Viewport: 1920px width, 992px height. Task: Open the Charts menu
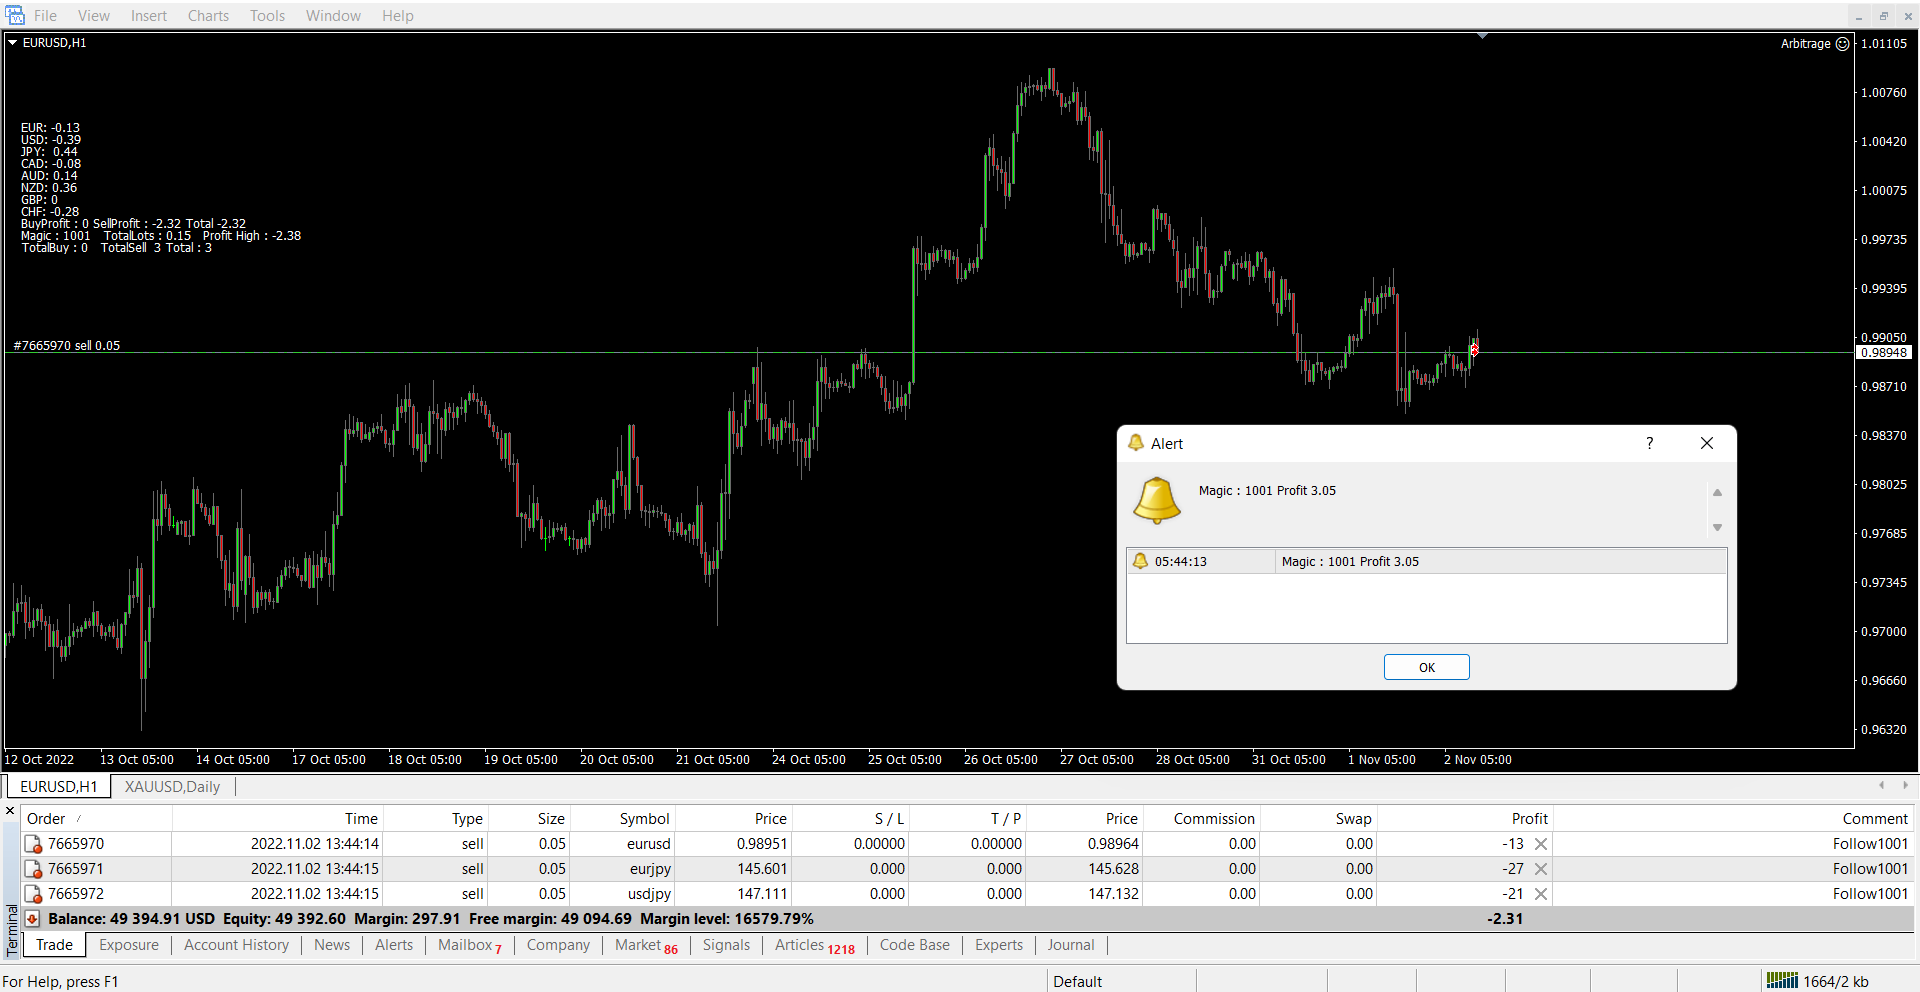coord(208,16)
